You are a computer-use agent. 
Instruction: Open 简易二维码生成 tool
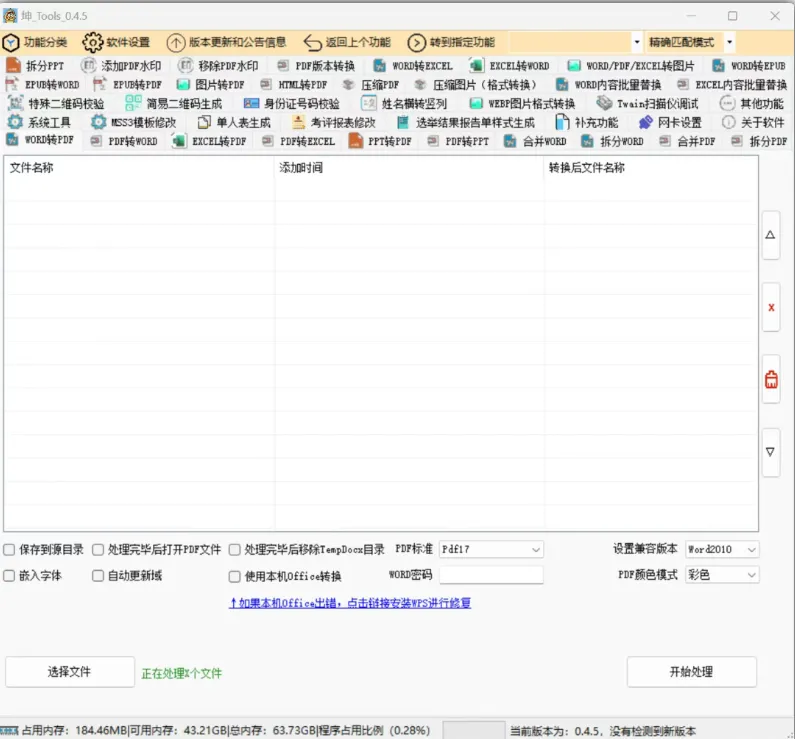point(174,103)
